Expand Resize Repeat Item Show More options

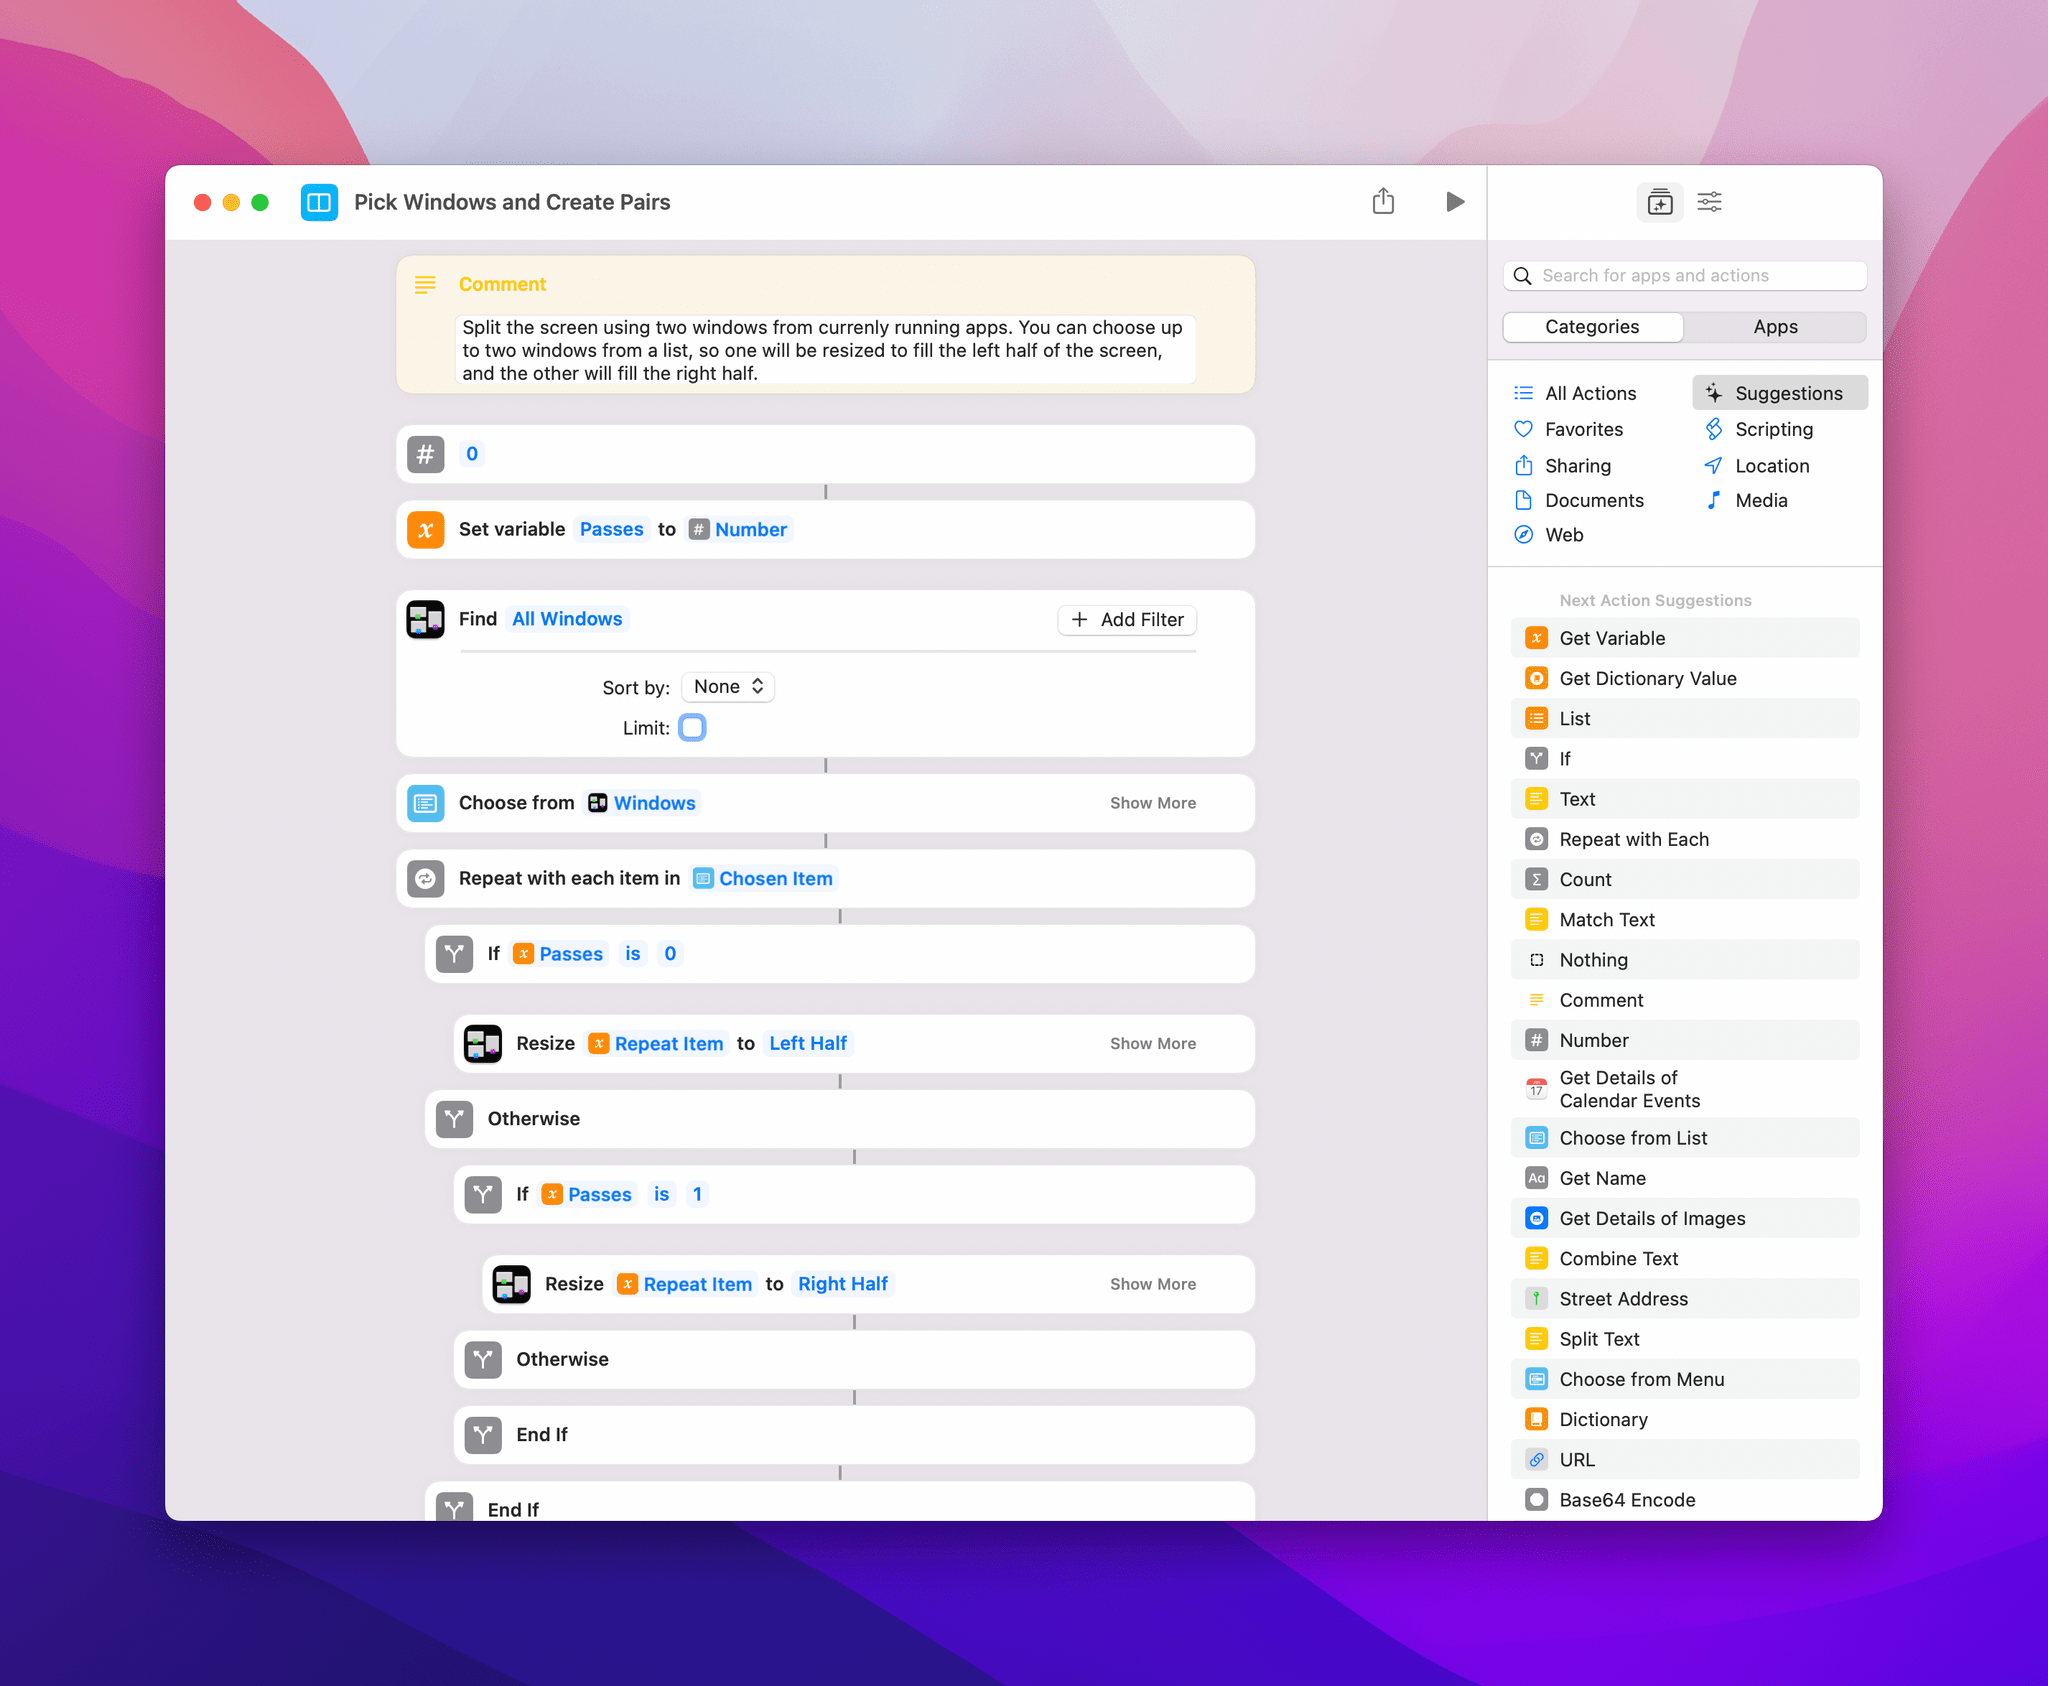coord(1153,1043)
